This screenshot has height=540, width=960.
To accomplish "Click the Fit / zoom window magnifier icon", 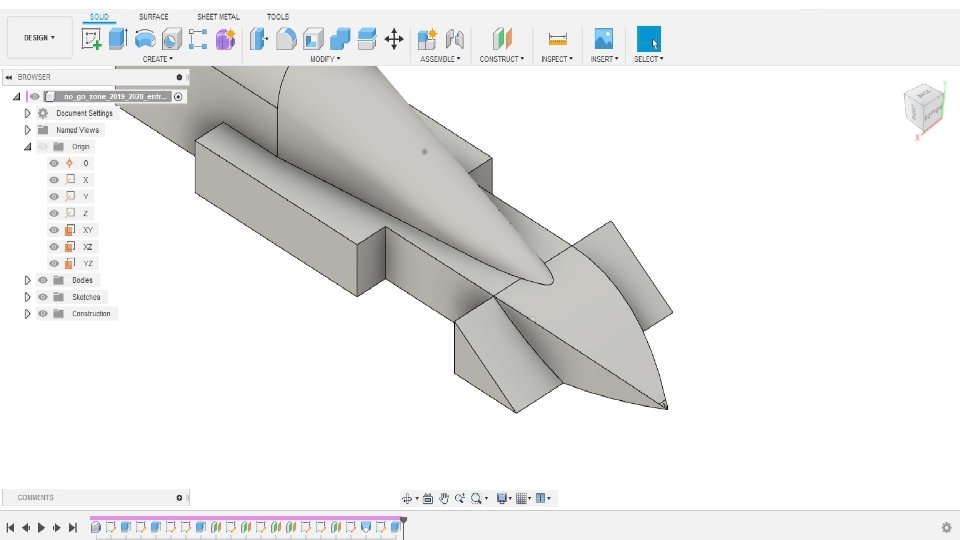I will coord(476,498).
